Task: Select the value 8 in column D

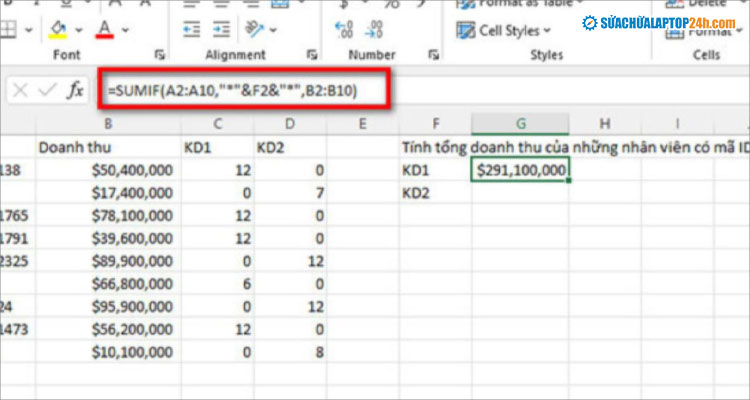Action: 290,353
